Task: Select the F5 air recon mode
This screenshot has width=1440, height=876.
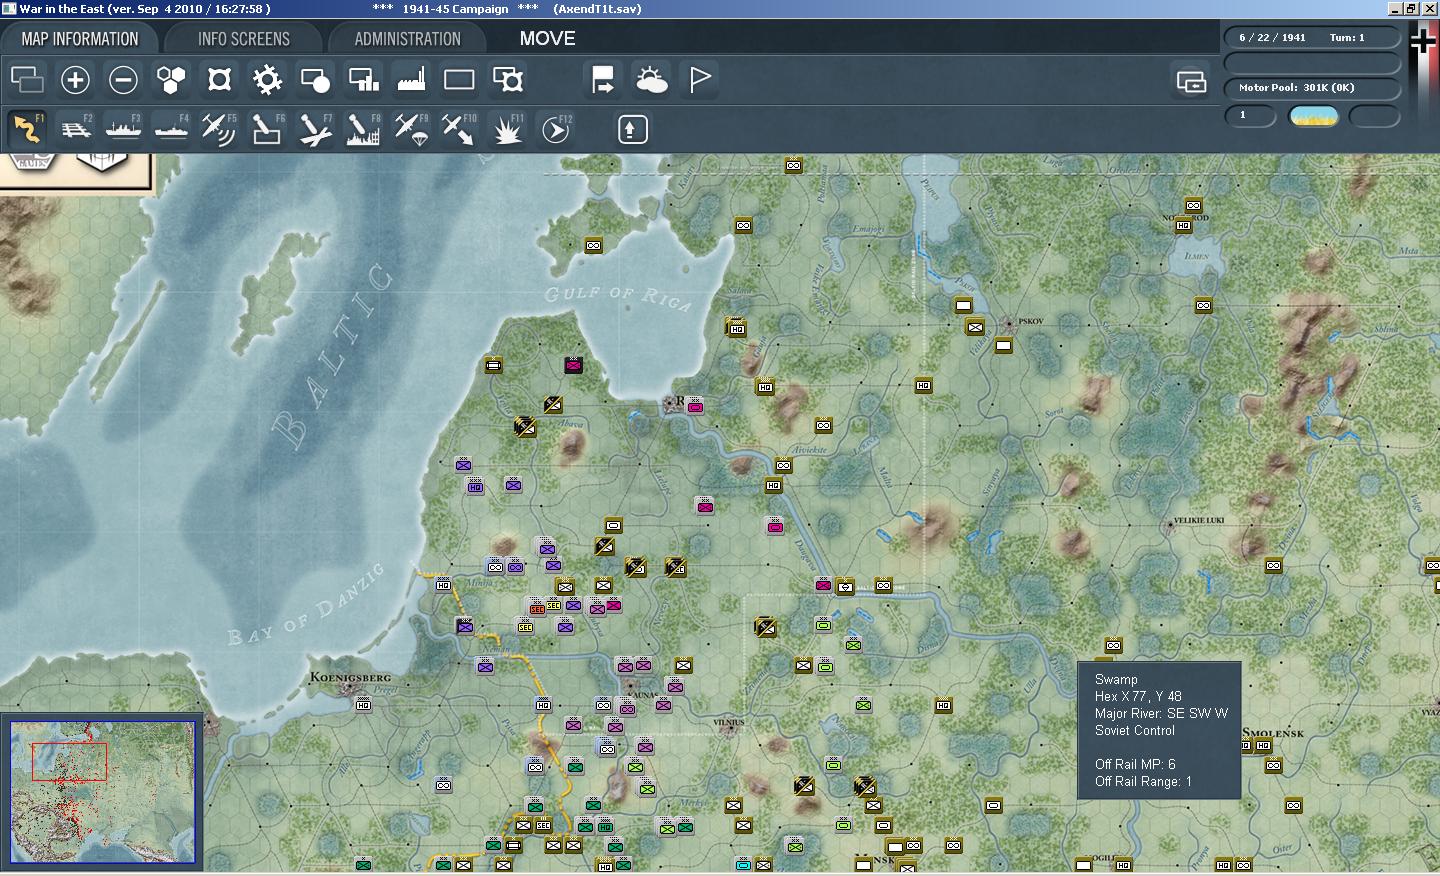Action: (x=219, y=129)
